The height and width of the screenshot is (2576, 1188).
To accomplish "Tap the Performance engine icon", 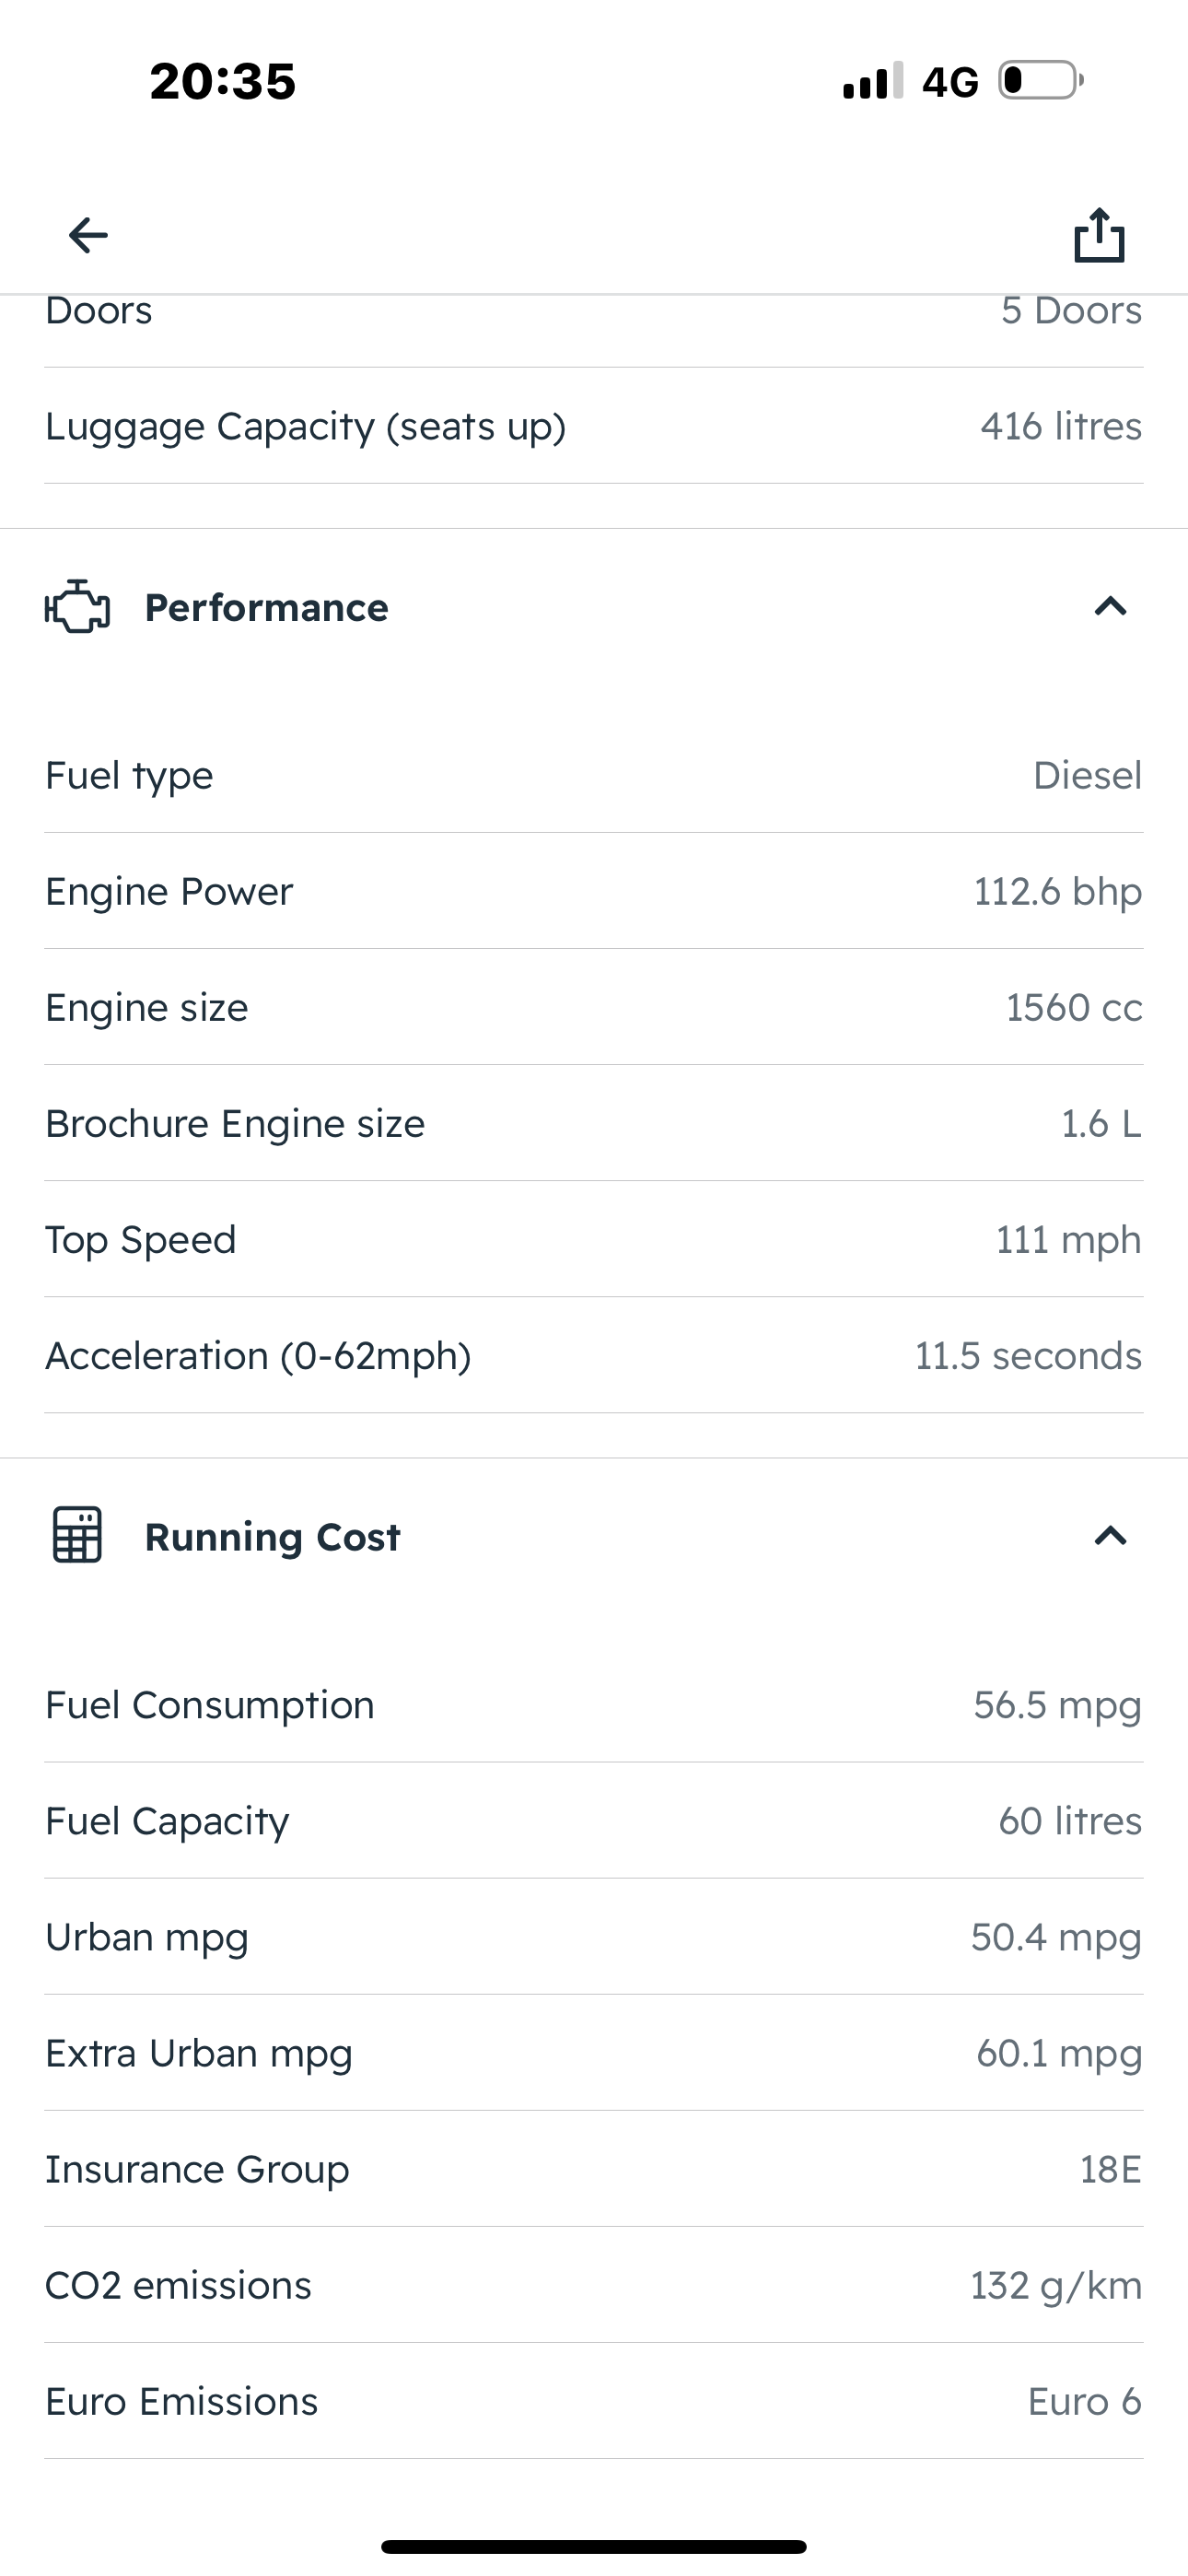I will pos(77,607).
